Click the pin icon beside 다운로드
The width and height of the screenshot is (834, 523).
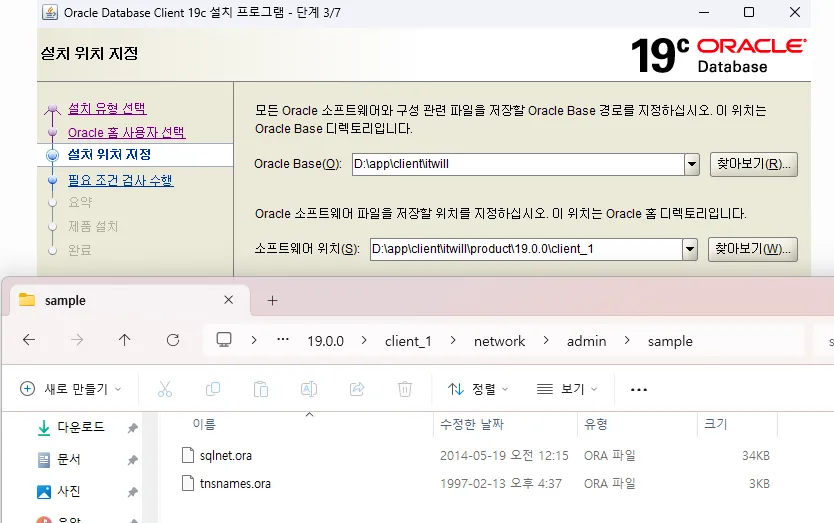(x=133, y=428)
